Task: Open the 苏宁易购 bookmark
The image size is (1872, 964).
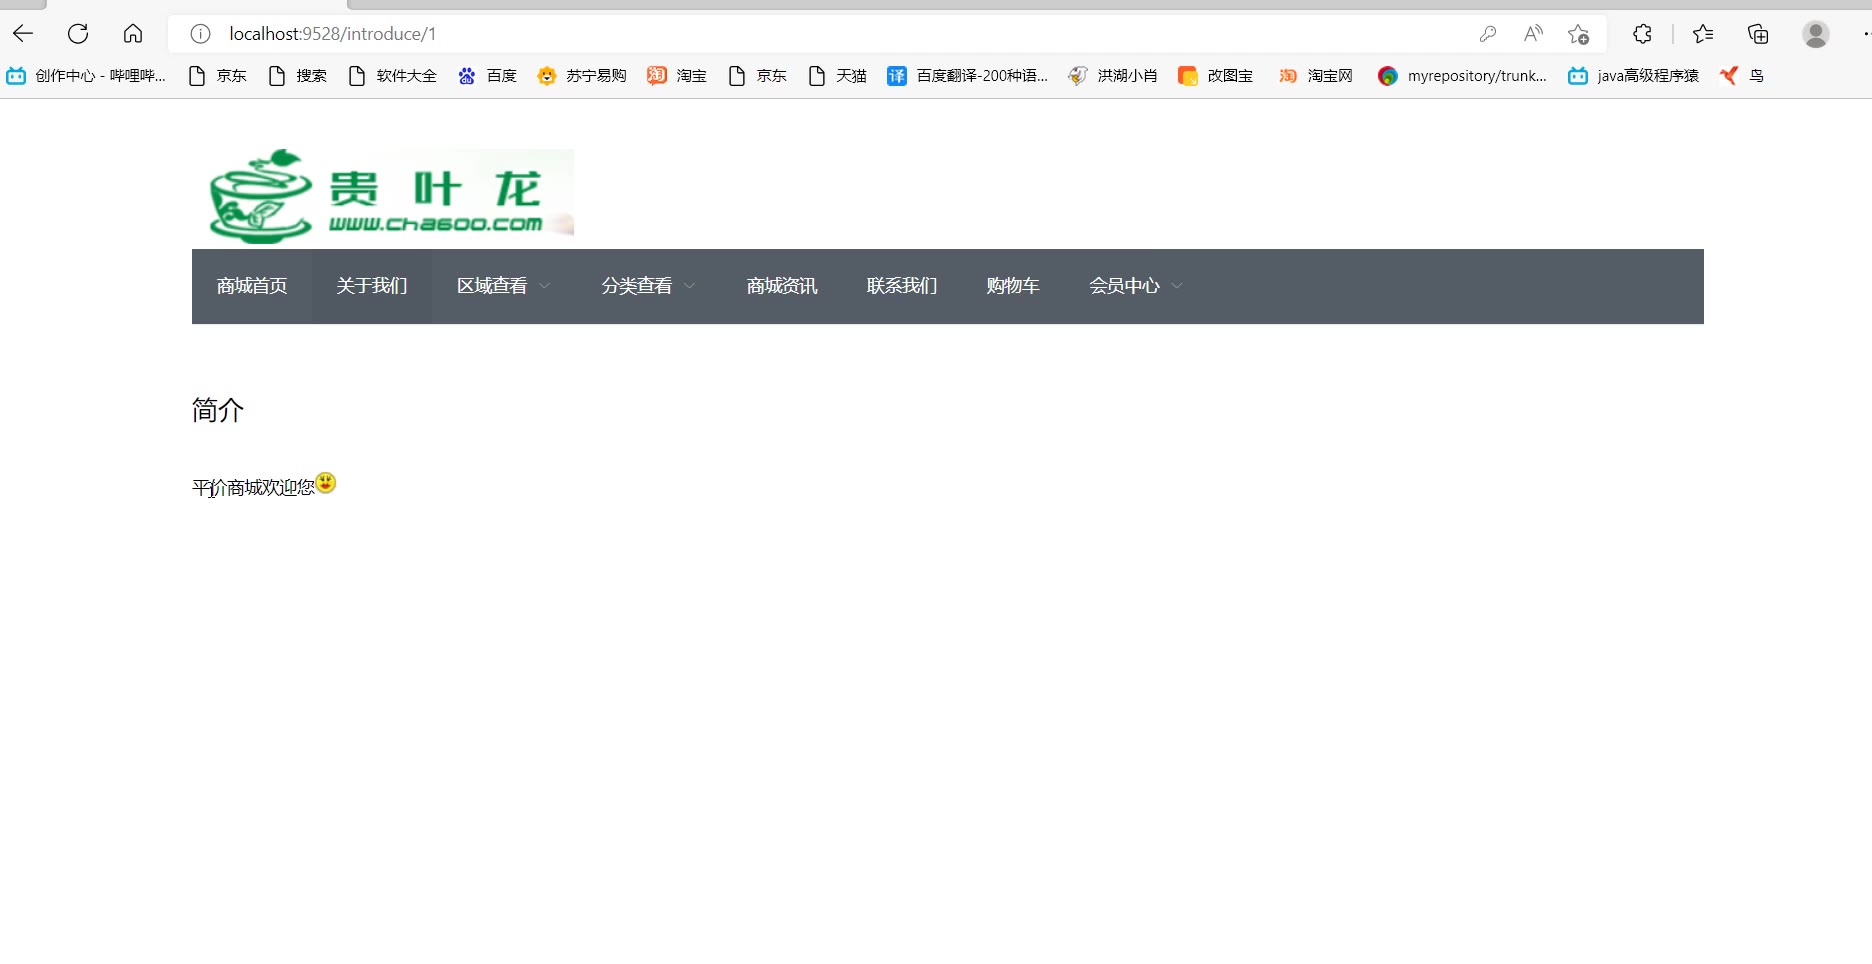Action: pos(581,76)
